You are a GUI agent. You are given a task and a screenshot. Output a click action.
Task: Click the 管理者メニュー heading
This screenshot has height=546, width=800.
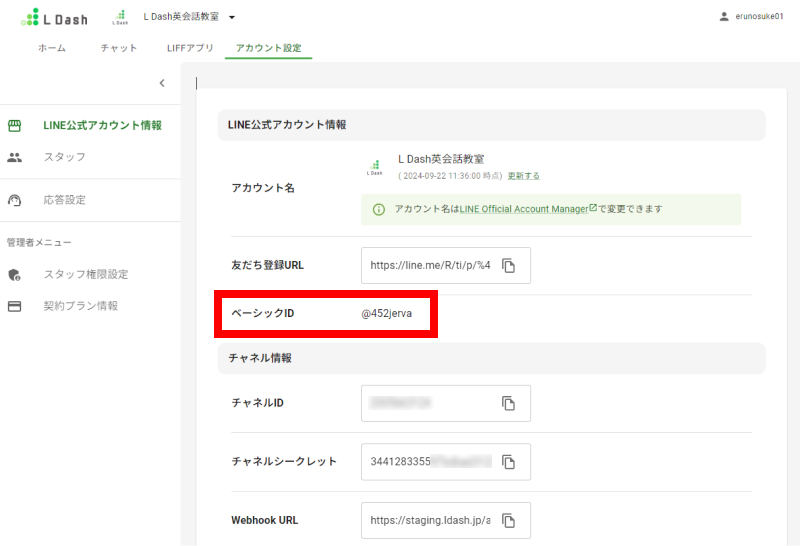tap(39, 243)
